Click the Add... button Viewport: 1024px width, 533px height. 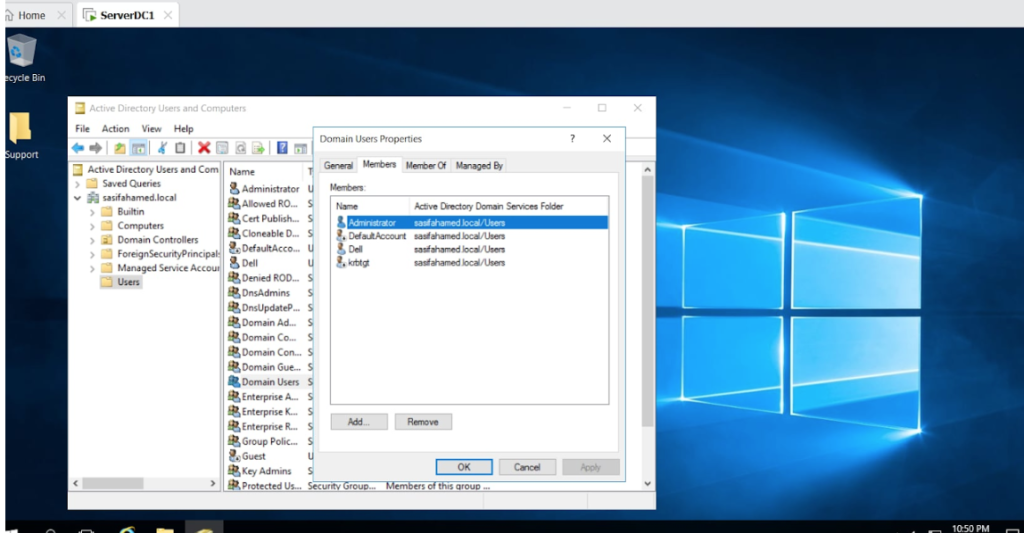[359, 422]
